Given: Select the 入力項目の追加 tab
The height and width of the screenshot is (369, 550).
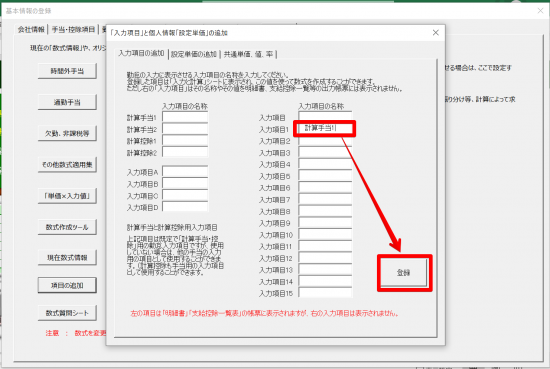Looking at the screenshot, I should 141,53.
